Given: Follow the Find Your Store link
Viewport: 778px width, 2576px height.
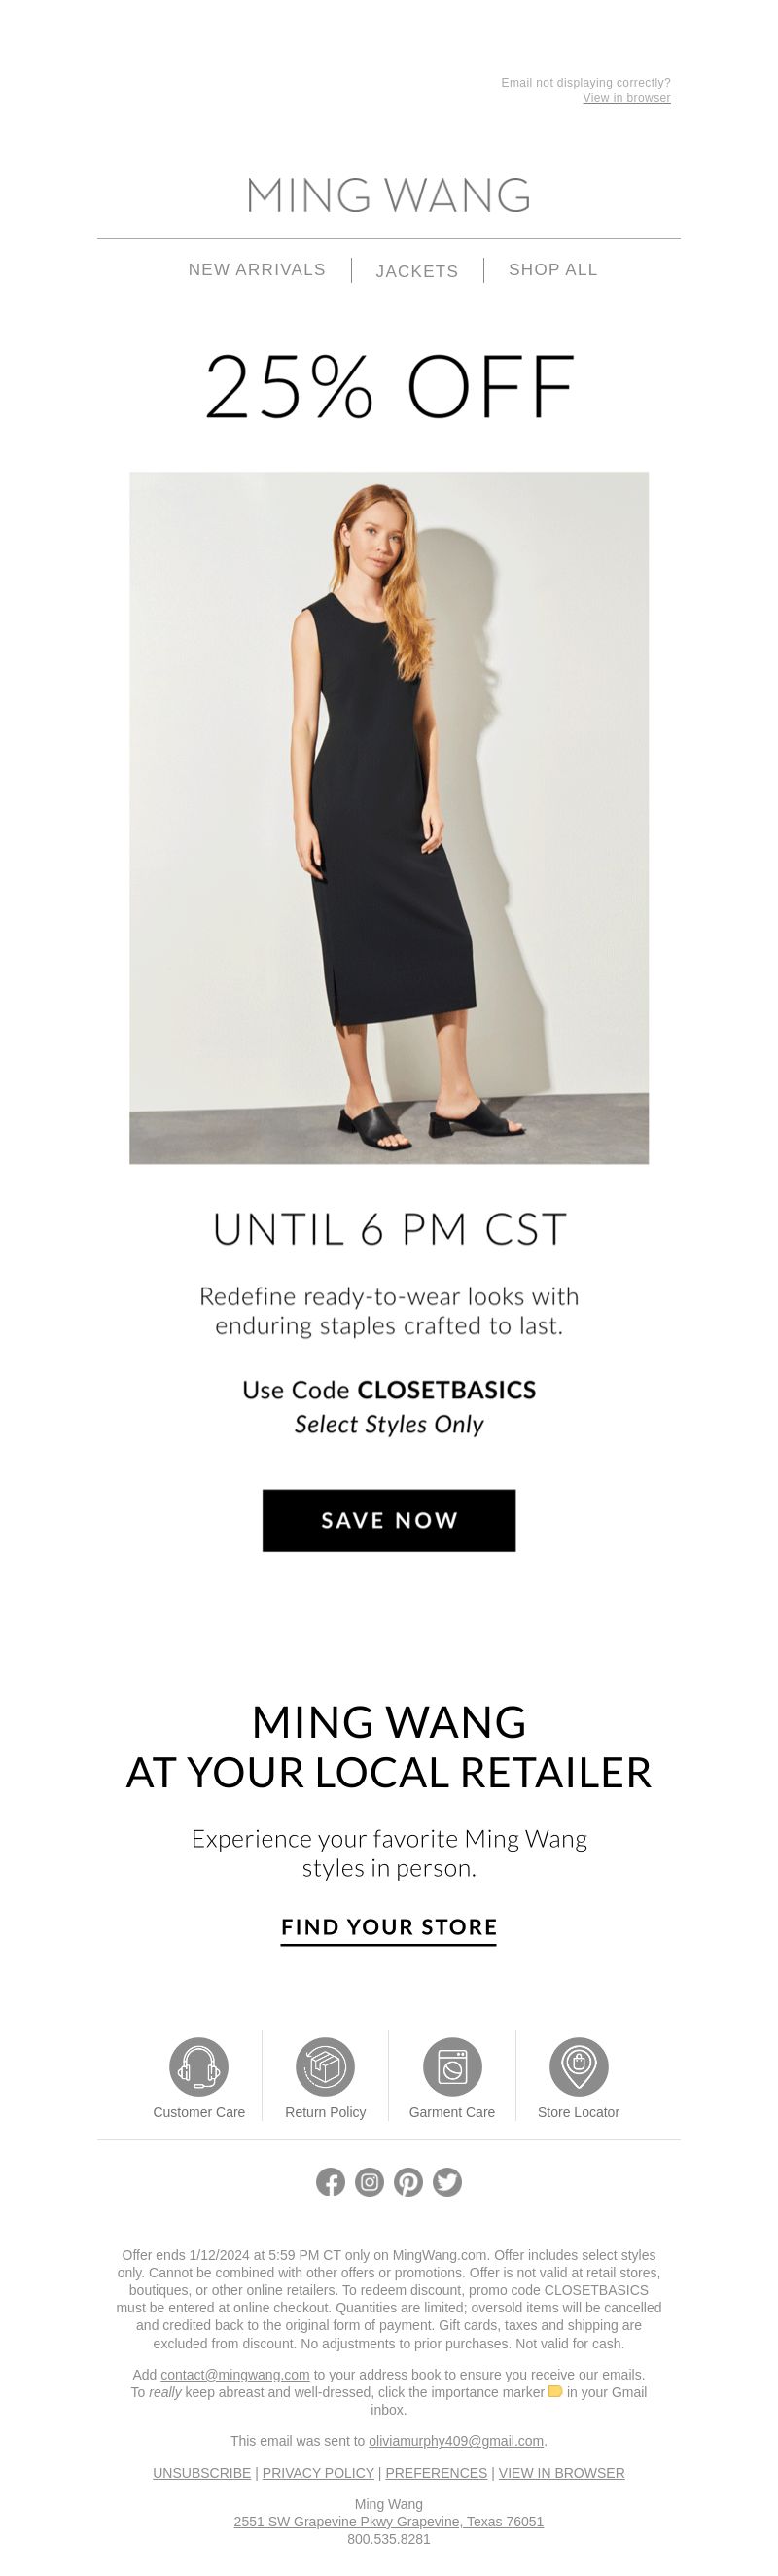Looking at the screenshot, I should pos(389,1927).
